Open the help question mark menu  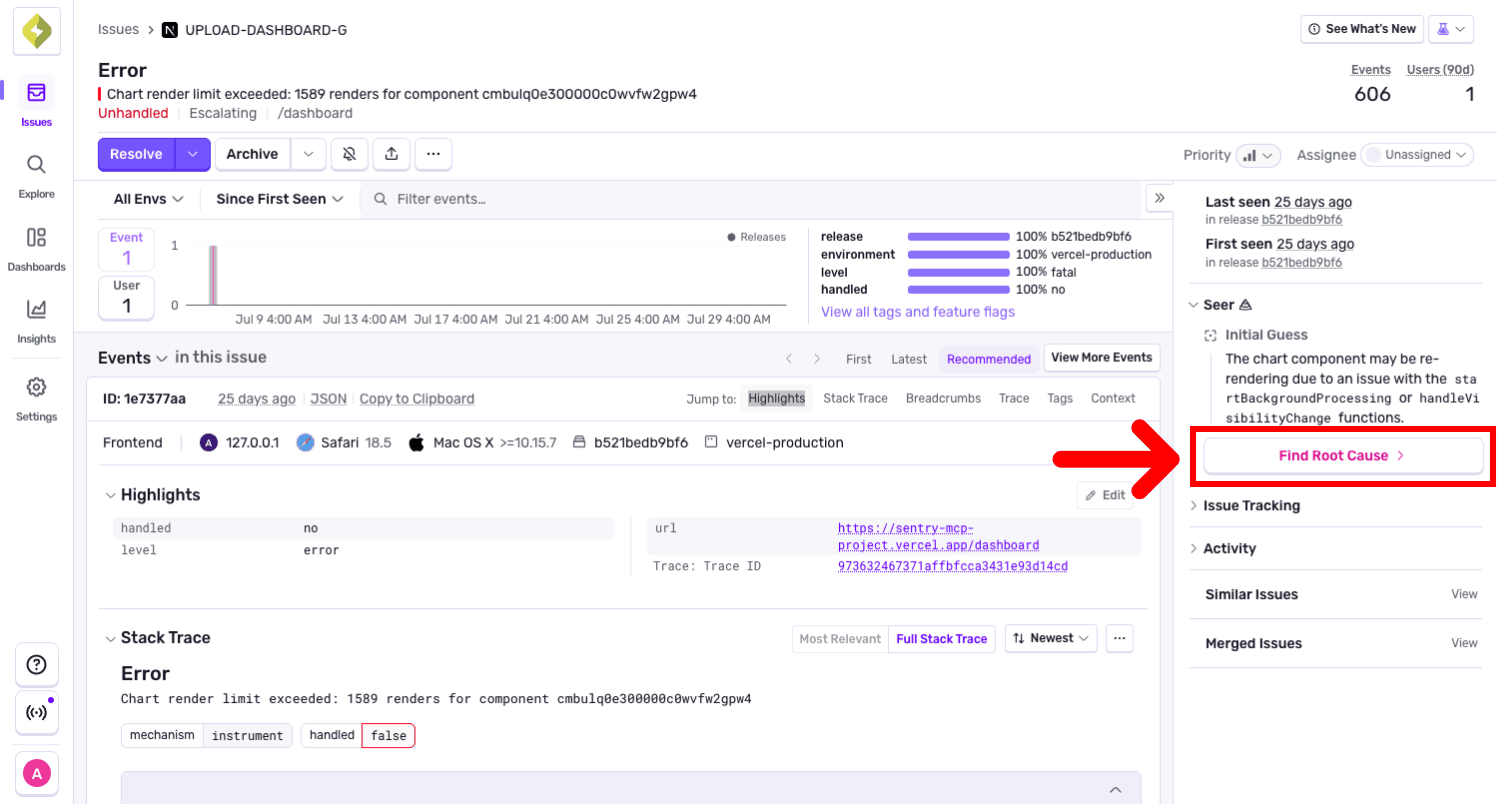[36, 665]
